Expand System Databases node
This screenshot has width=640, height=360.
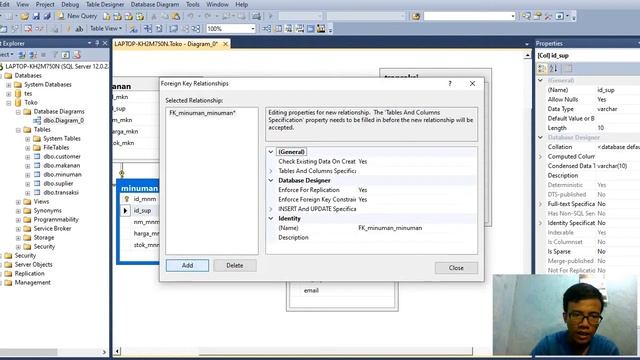click(9, 84)
